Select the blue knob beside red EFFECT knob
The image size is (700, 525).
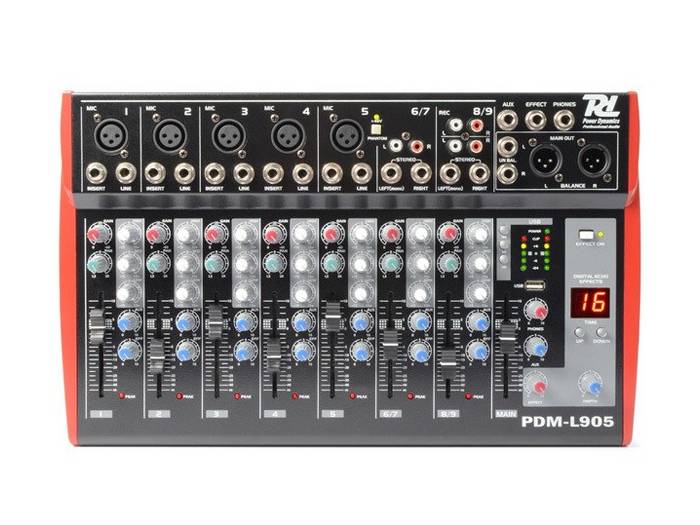click(x=592, y=385)
